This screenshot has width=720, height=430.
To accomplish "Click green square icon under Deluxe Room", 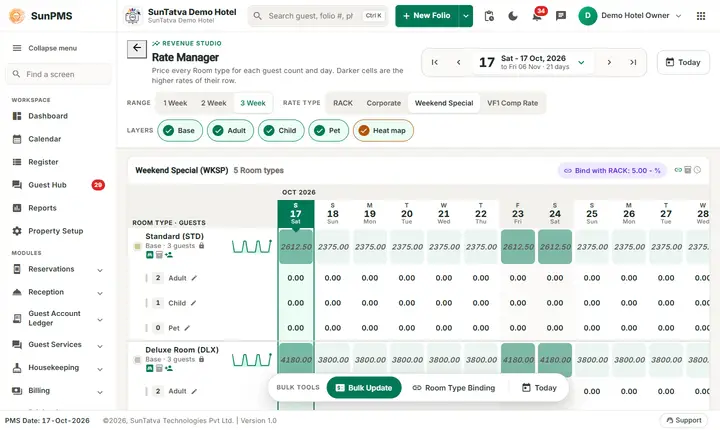I will pos(149,368).
